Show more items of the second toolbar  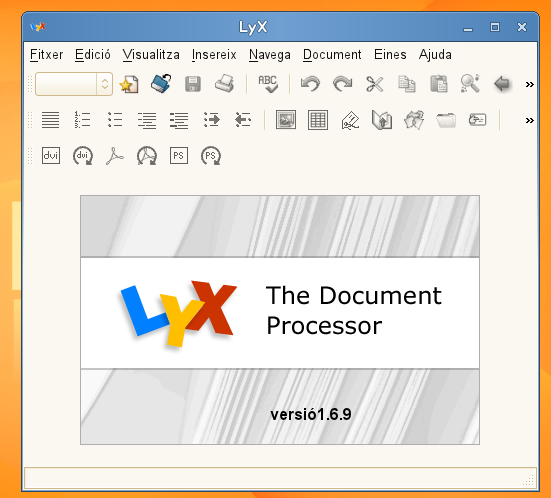pyautogui.click(x=530, y=120)
